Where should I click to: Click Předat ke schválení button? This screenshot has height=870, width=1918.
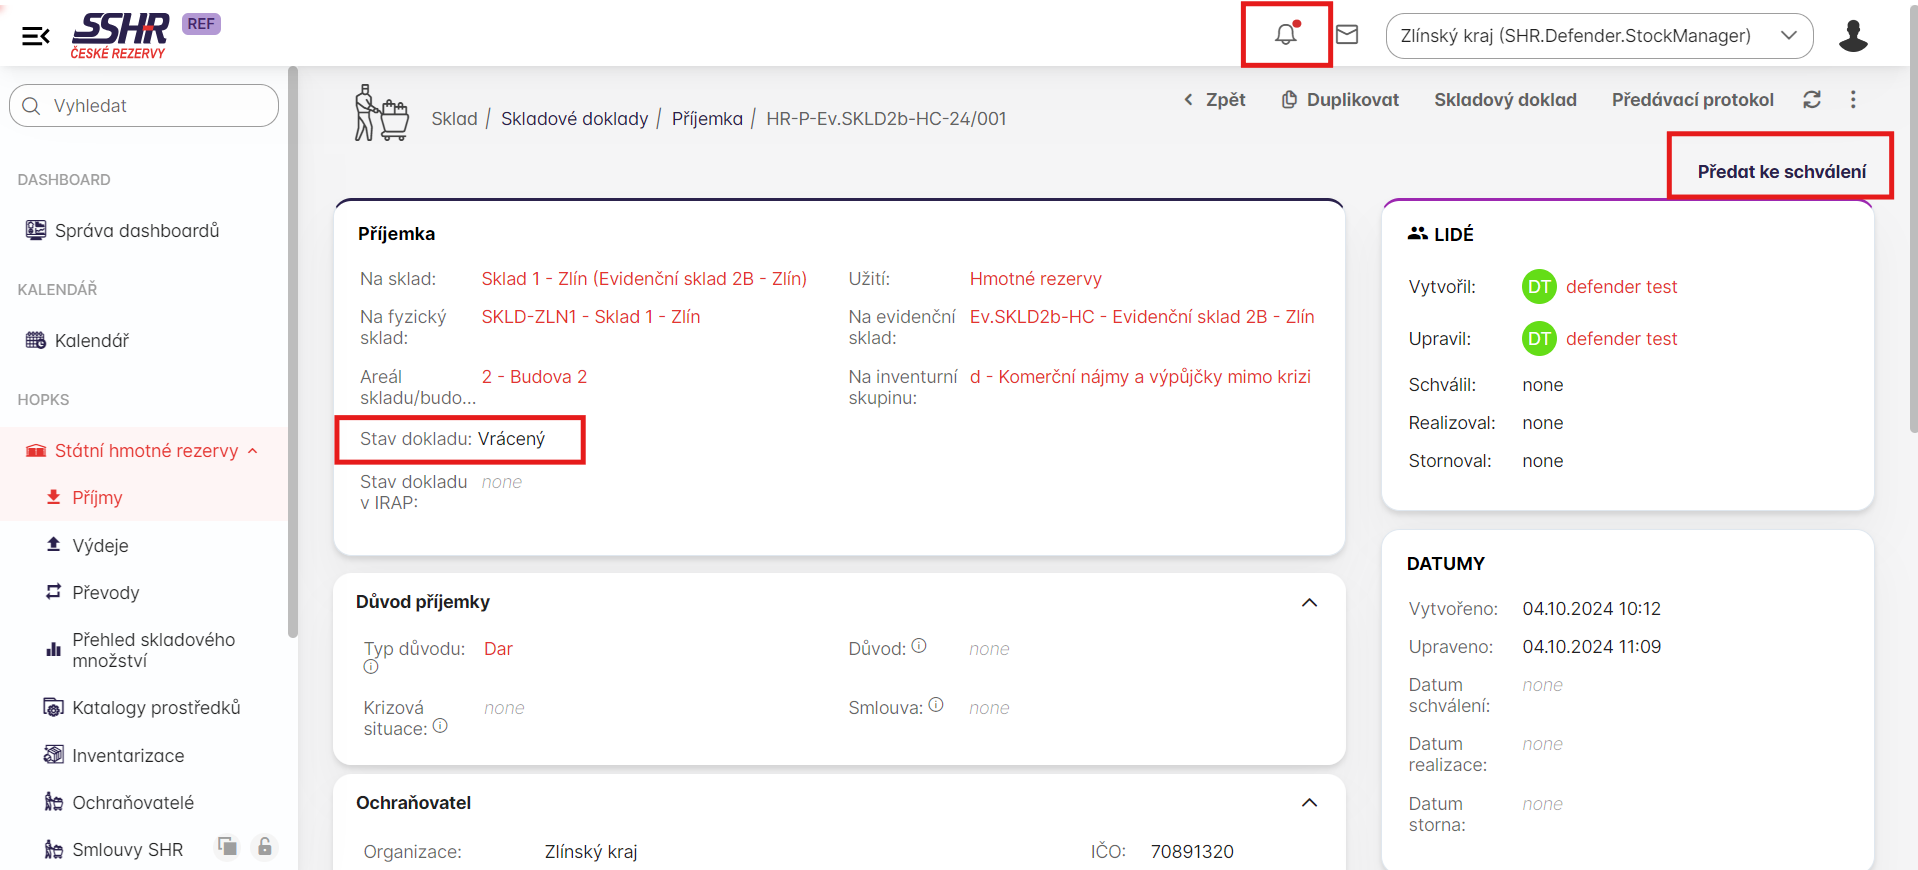click(1781, 172)
